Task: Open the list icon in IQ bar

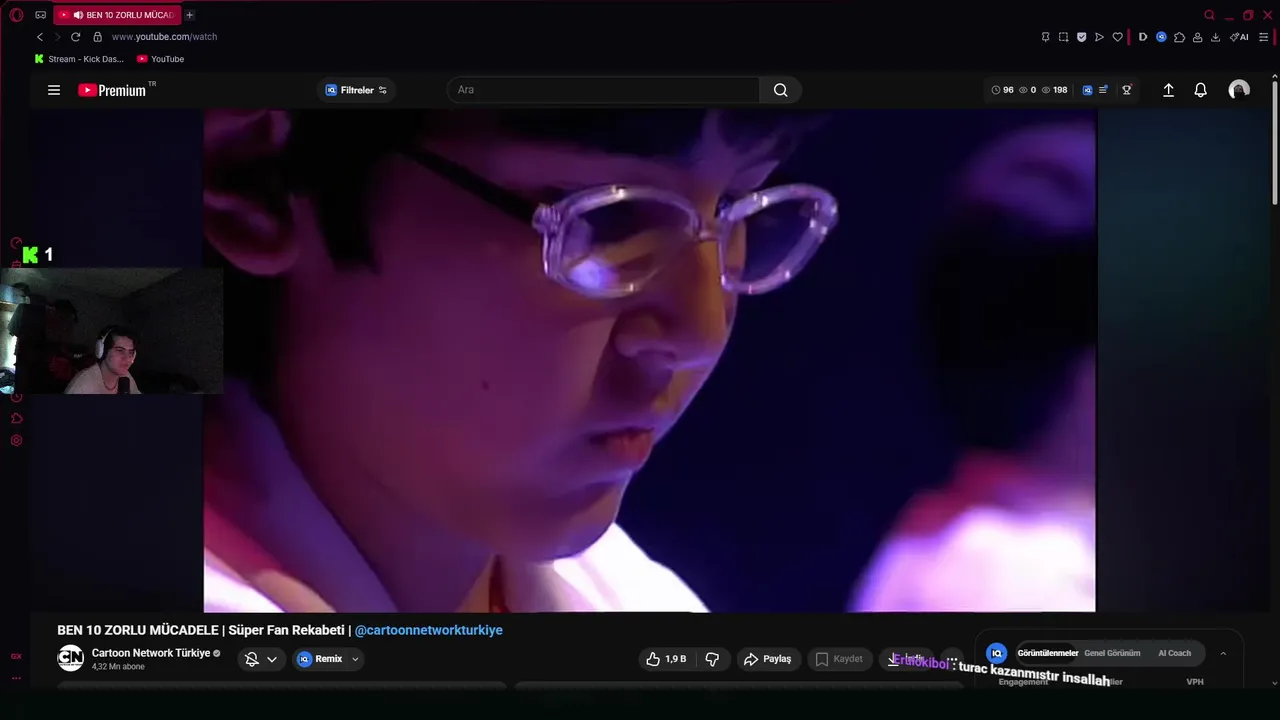Action: [1103, 90]
